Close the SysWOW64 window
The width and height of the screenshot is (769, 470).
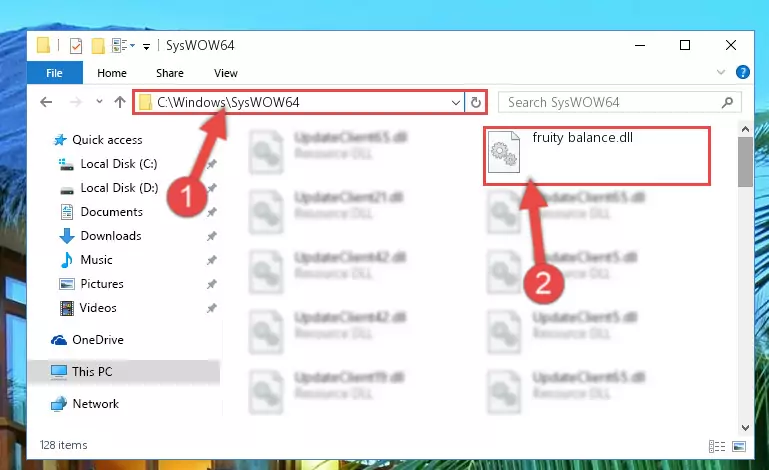[x=731, y=45]
